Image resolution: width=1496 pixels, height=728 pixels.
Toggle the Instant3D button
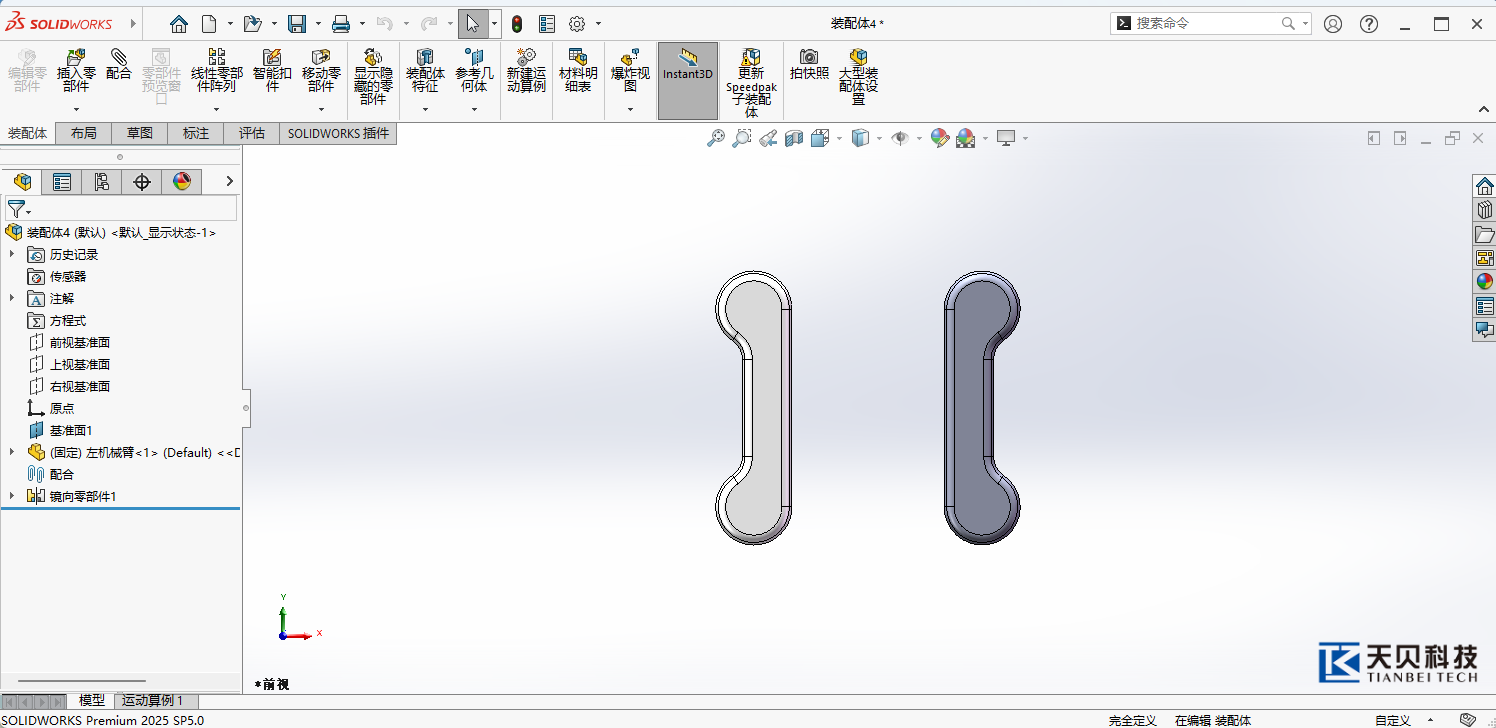687,60
